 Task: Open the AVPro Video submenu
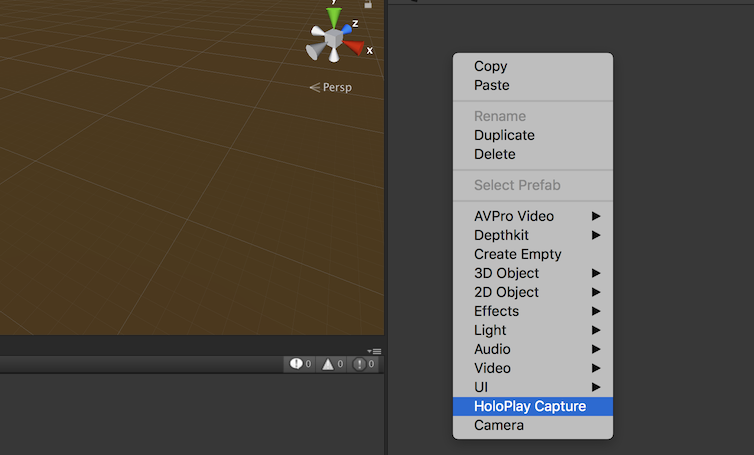(x=533, y=216)
